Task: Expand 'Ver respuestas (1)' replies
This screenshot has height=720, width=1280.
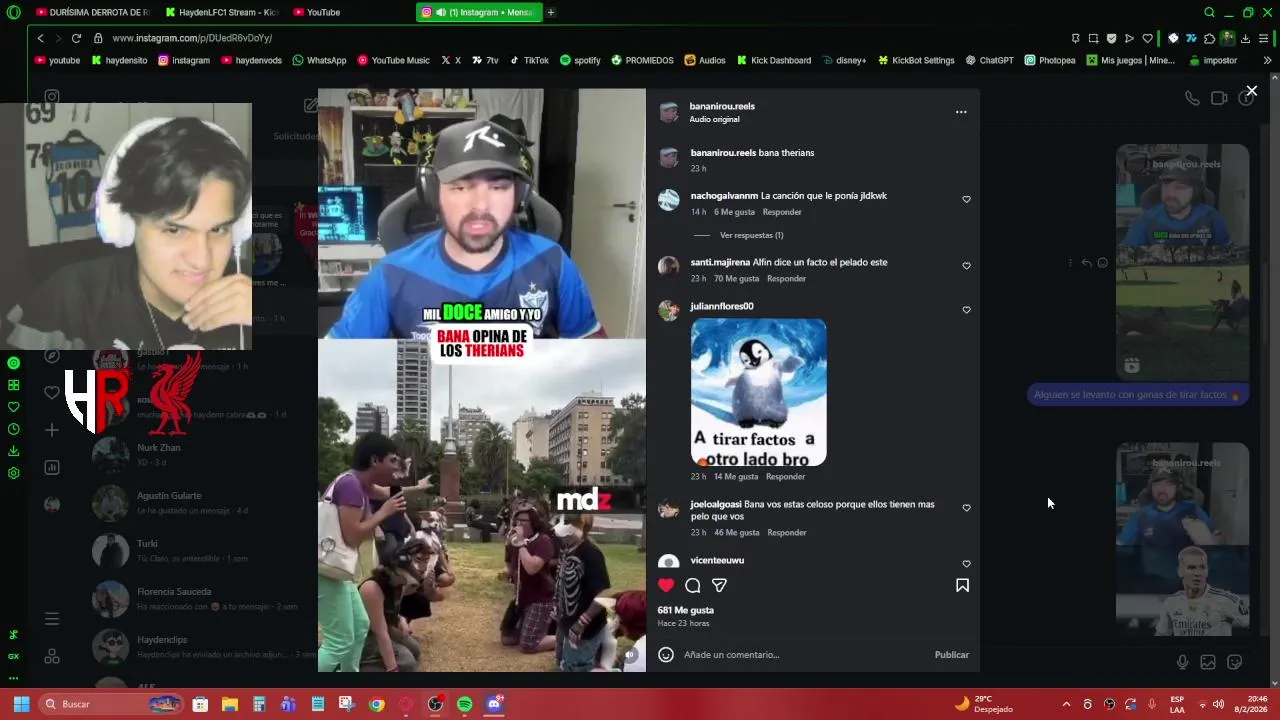Action: (x=751, y=235)
